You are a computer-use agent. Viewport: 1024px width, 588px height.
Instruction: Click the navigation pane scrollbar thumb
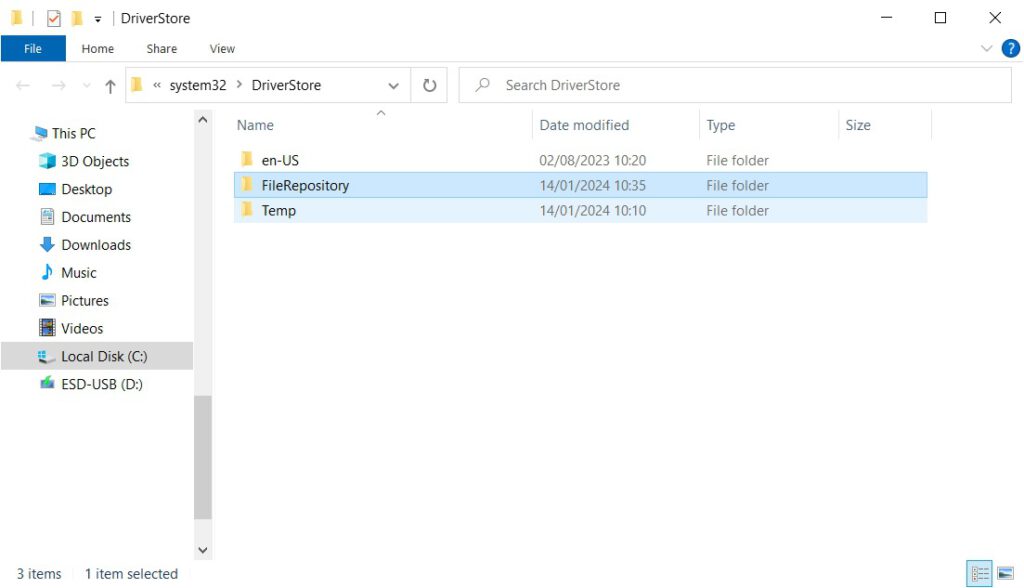202,457
